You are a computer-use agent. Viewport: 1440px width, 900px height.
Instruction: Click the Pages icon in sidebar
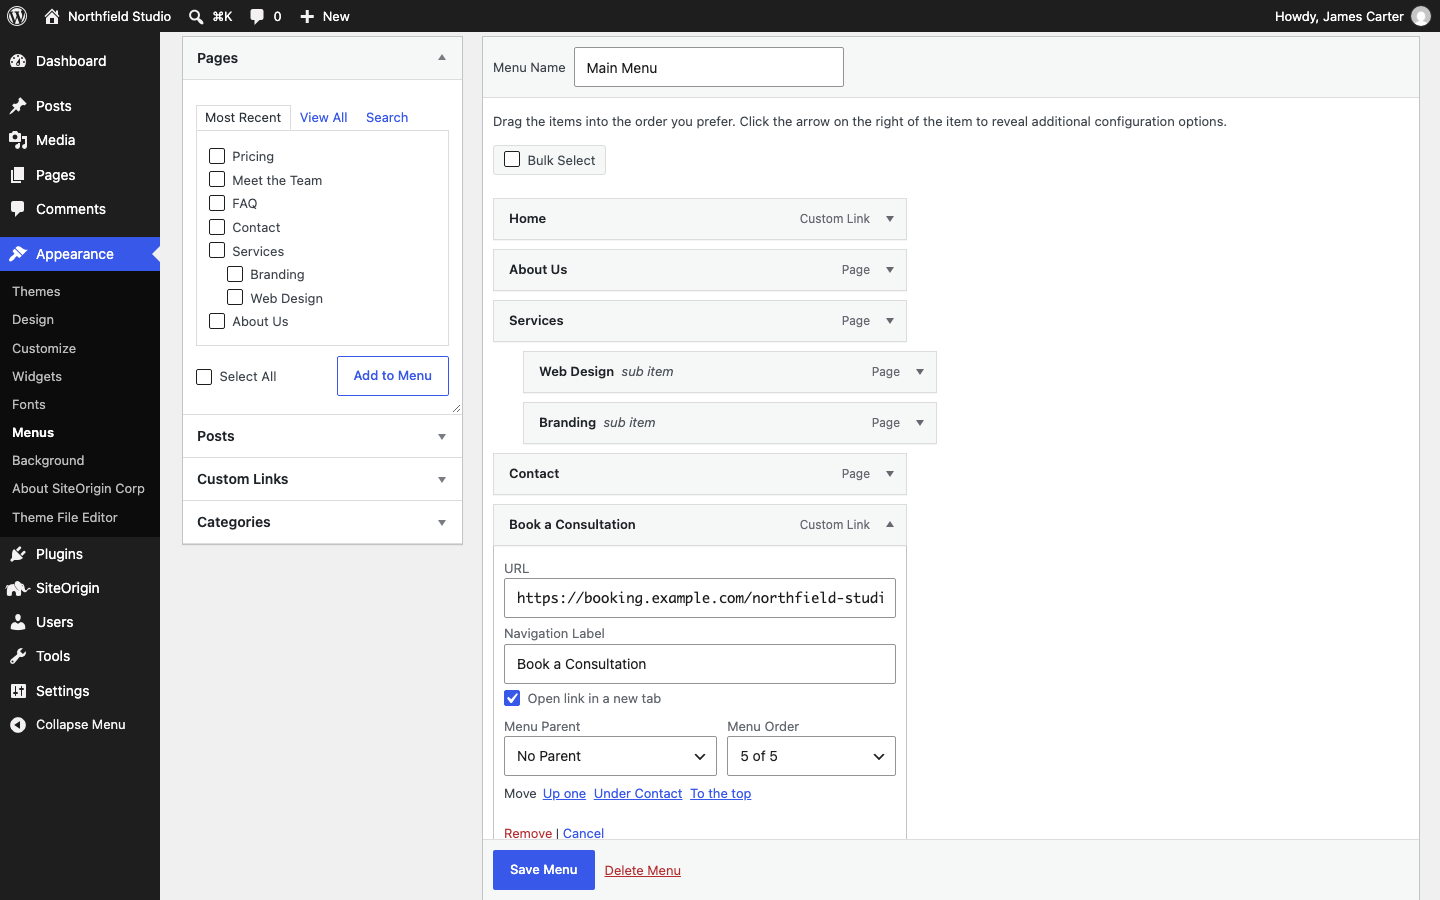pos(18,175)
